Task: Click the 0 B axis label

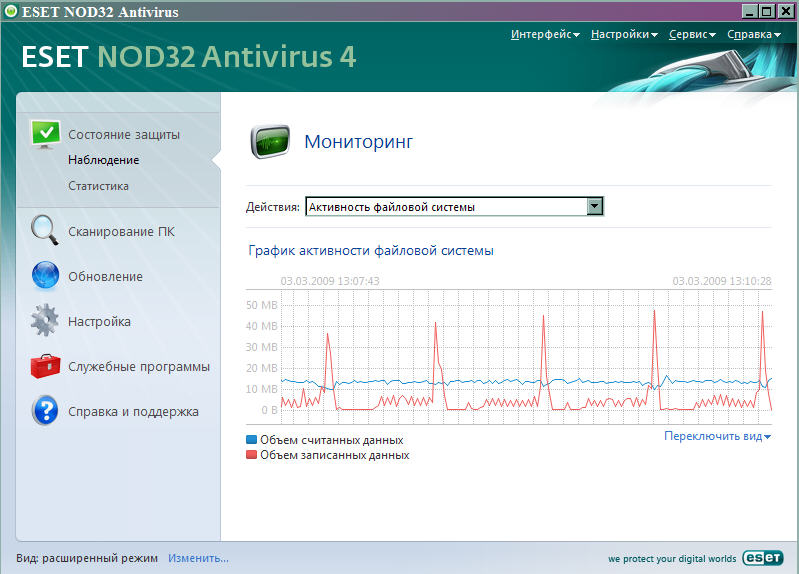Action: click(x=269, y=410)
